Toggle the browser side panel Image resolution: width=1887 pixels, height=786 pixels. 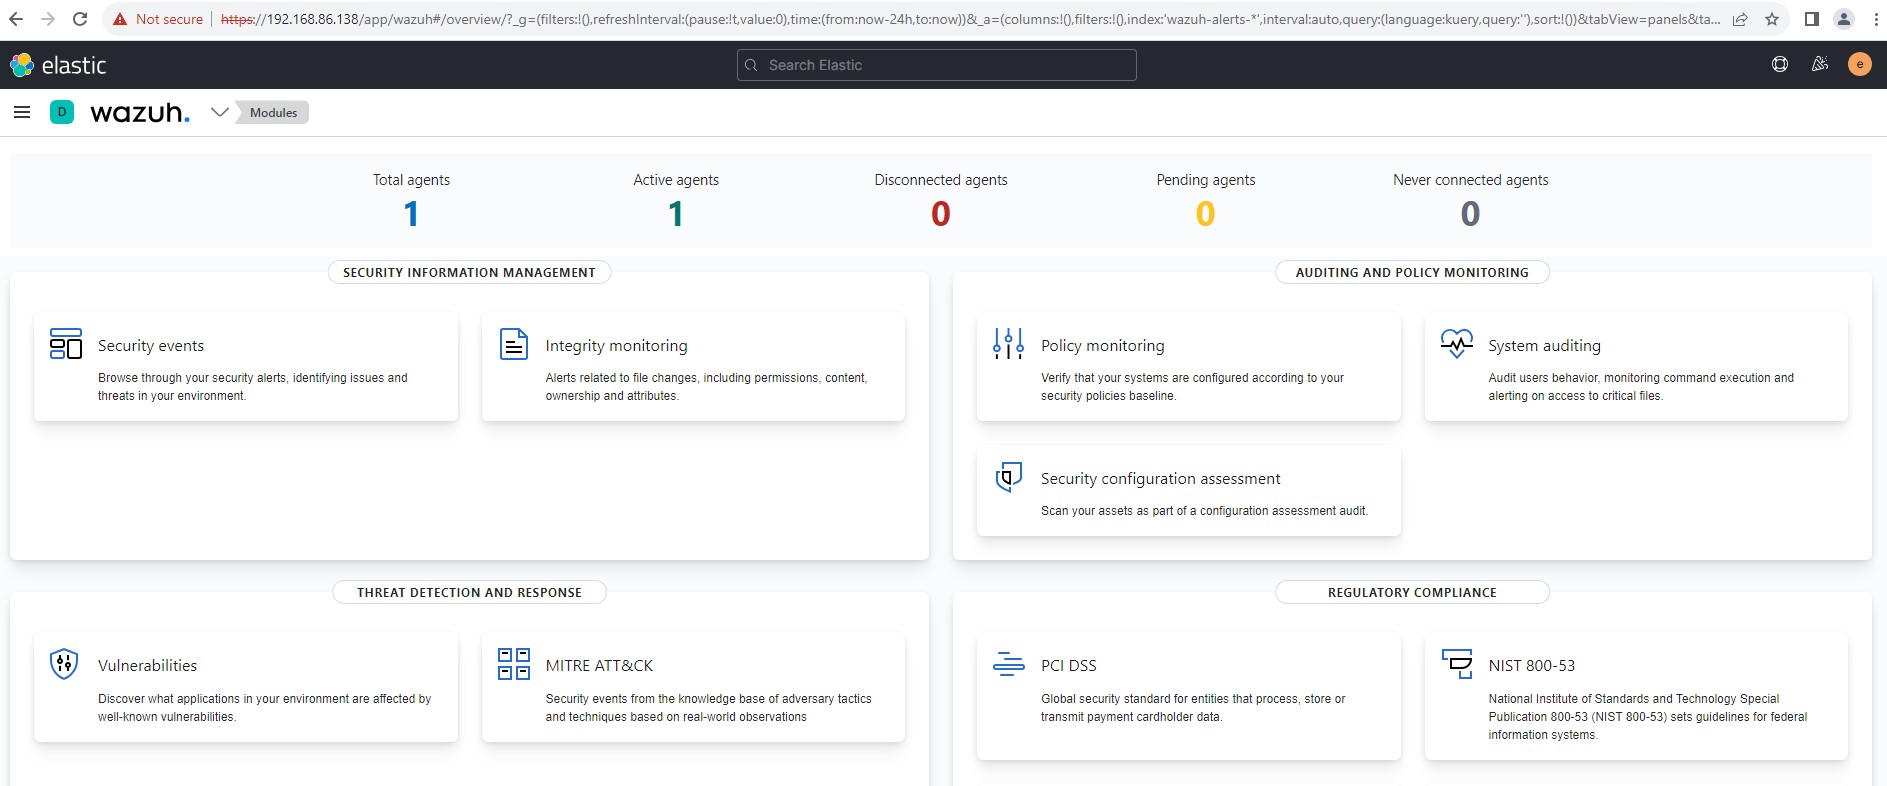pyautogui.click(x=1812, y=19)
